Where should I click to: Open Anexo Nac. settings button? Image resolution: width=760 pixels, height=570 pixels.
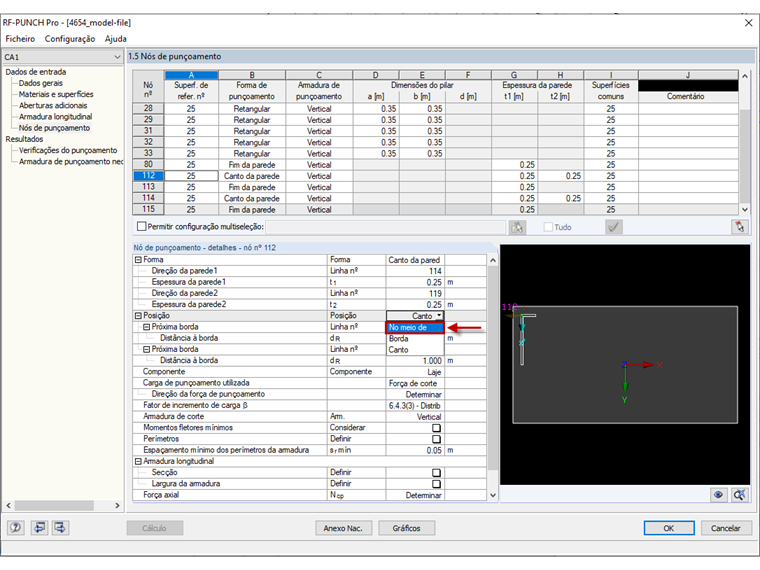pos(343,528)
